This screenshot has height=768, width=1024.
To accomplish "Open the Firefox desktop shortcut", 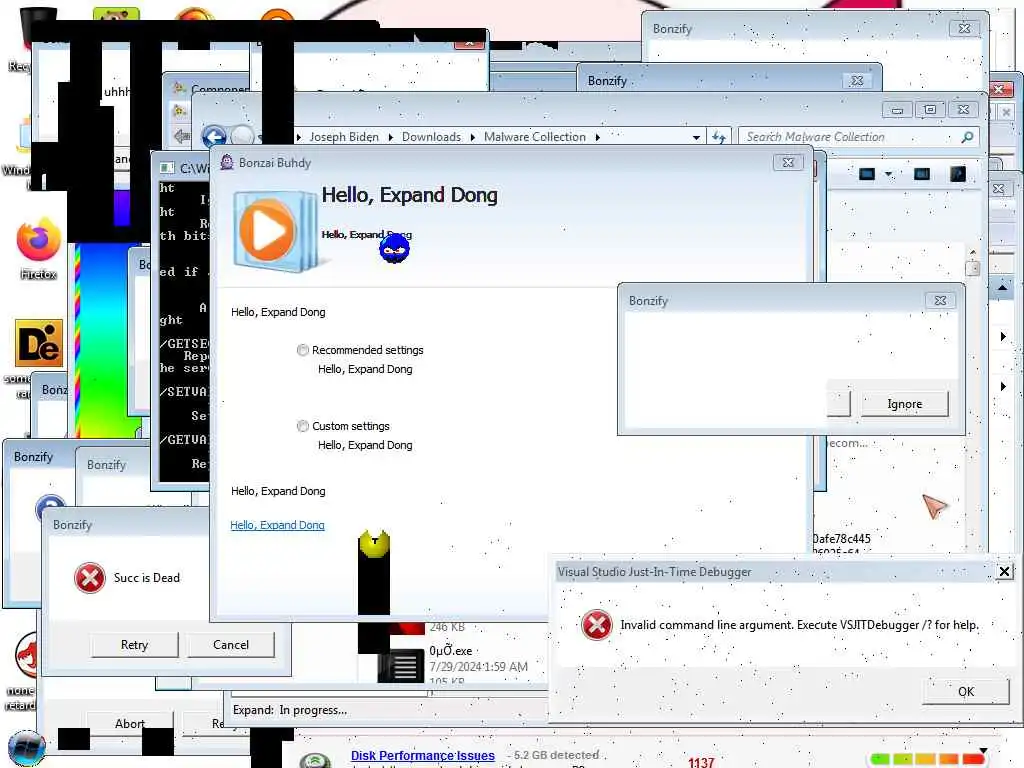I will [39, 240].
